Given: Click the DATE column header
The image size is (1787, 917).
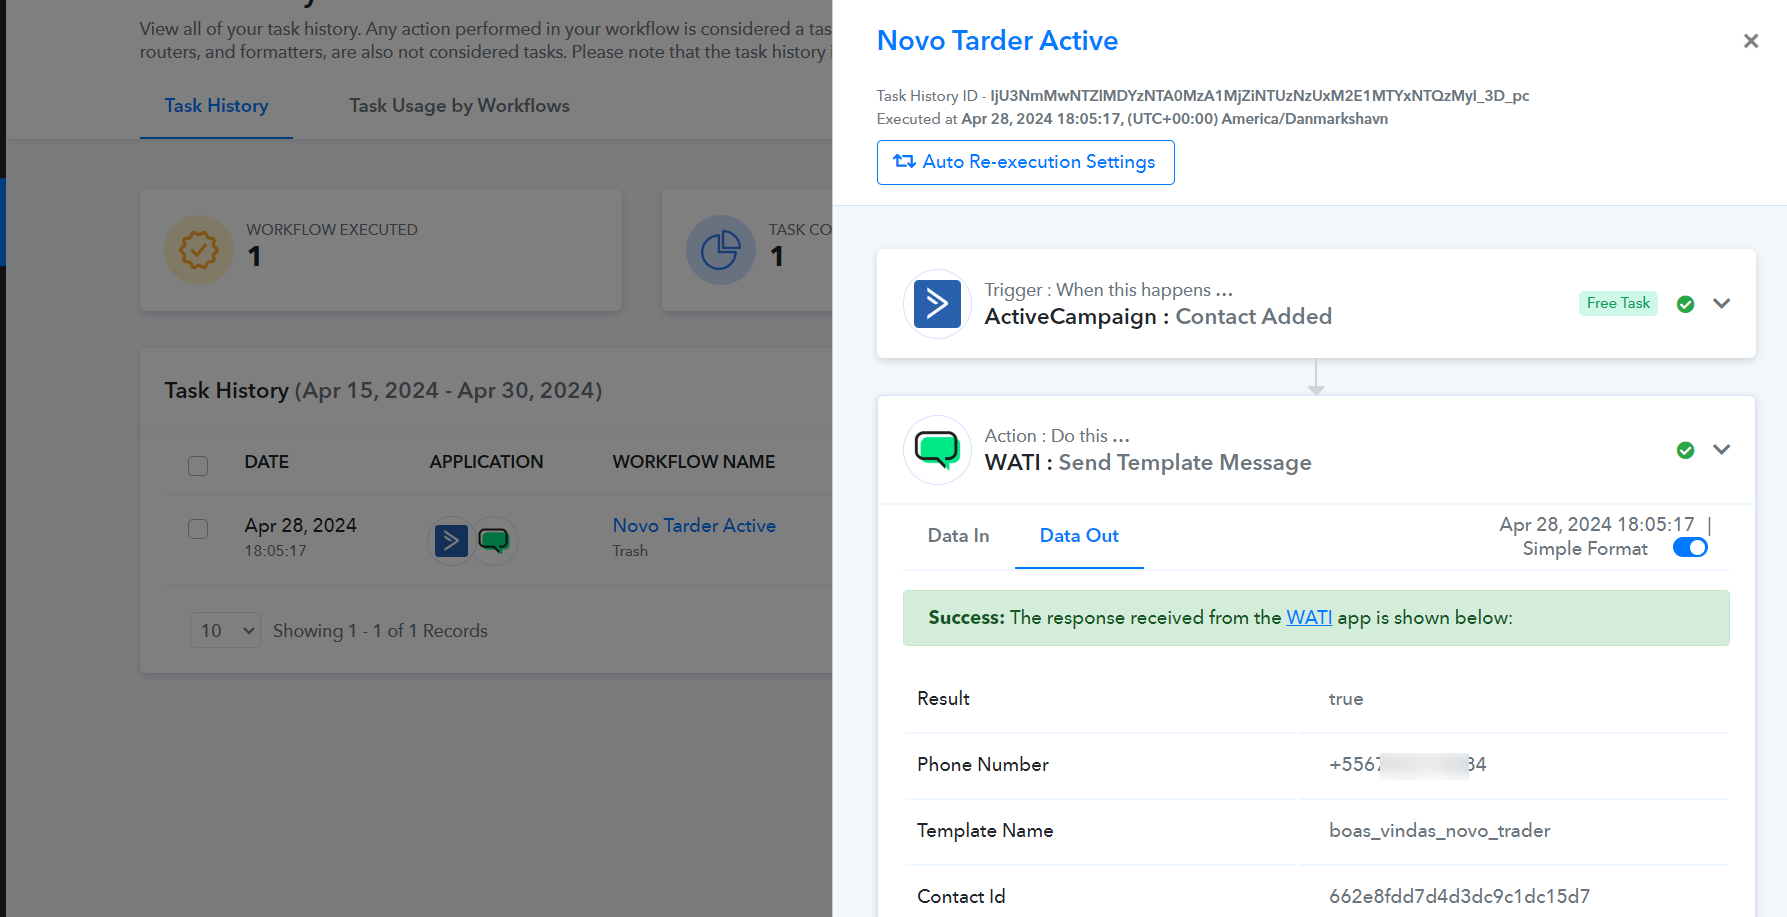Looking at the screenshot, I should pos(267,462).
